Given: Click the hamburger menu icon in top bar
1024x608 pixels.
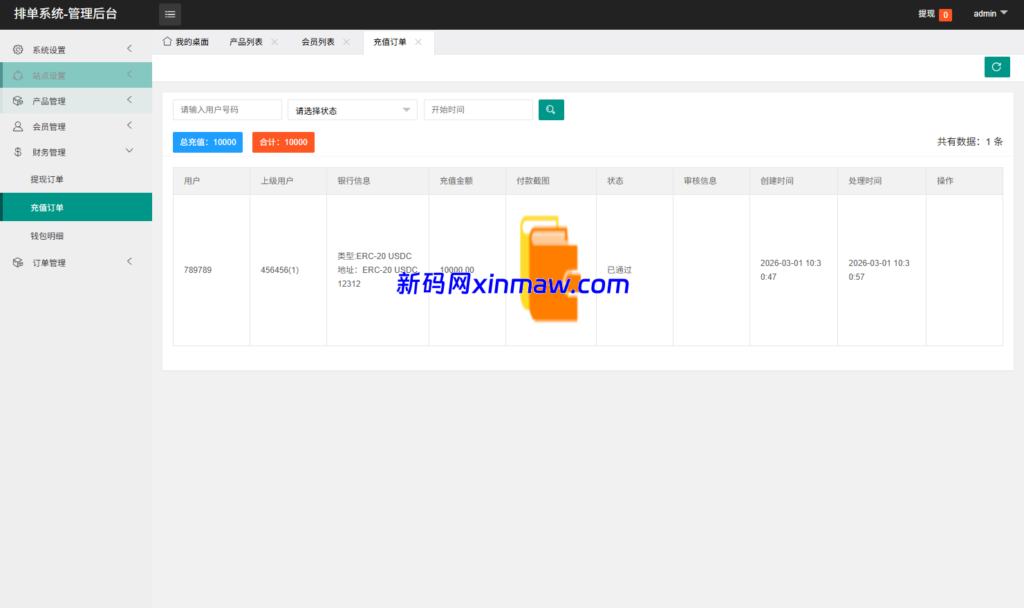Looking at the screenshot, I should coord(169,14).
